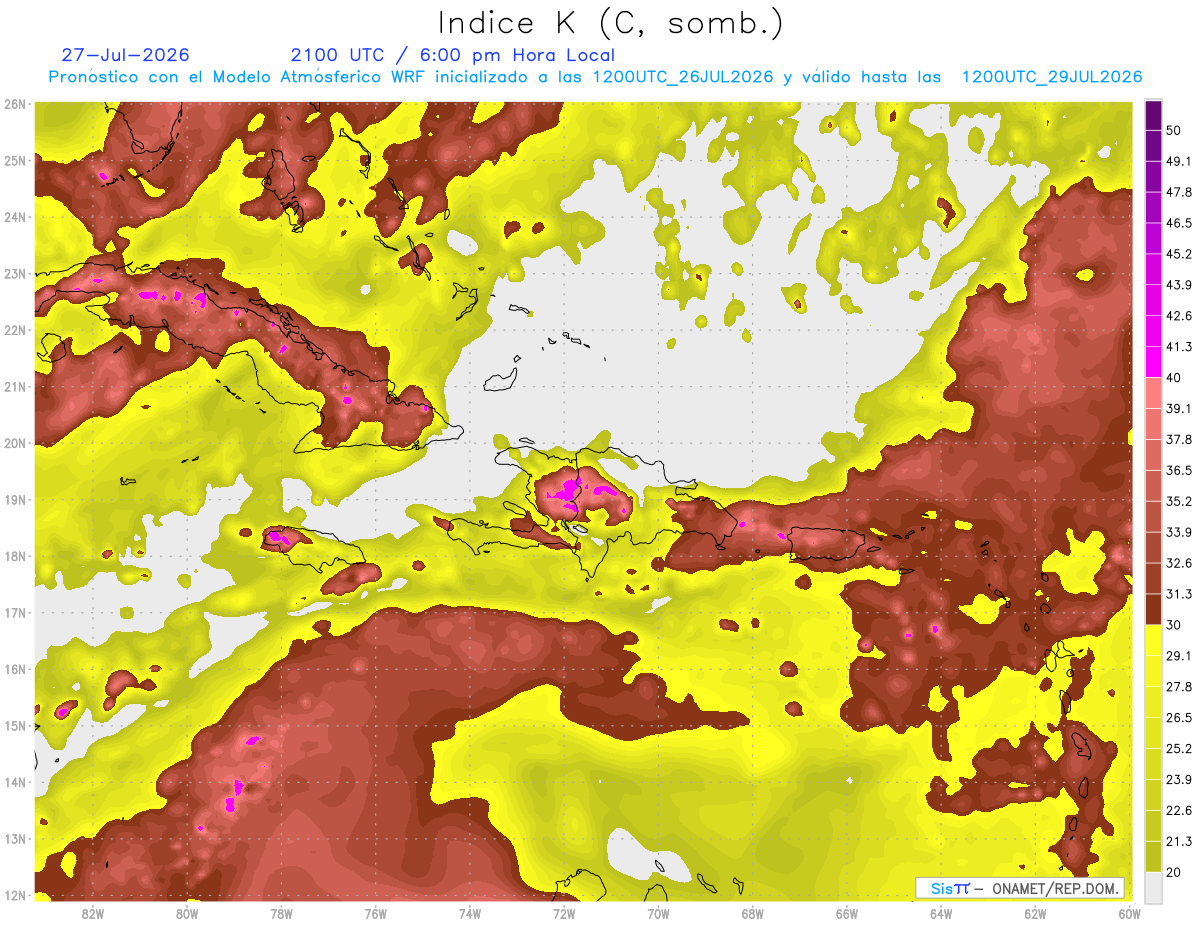This screenshot has width=1200, height=927.
Task: Click the "20" value on the color scale
Action: pyautogui.click(x=1174, y=873)
